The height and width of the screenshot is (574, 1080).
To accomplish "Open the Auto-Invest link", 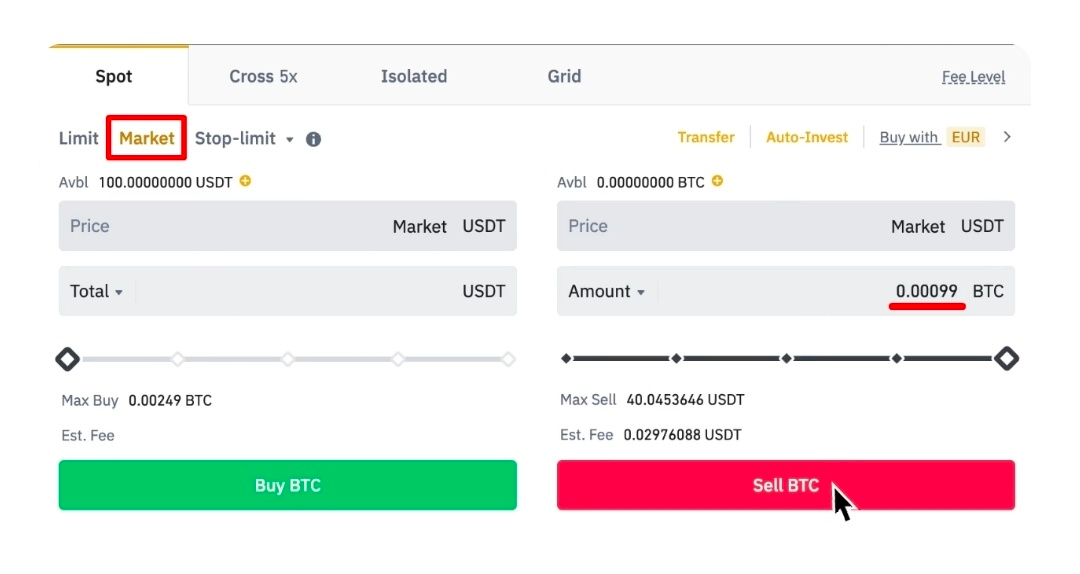I will coord(807,137).
